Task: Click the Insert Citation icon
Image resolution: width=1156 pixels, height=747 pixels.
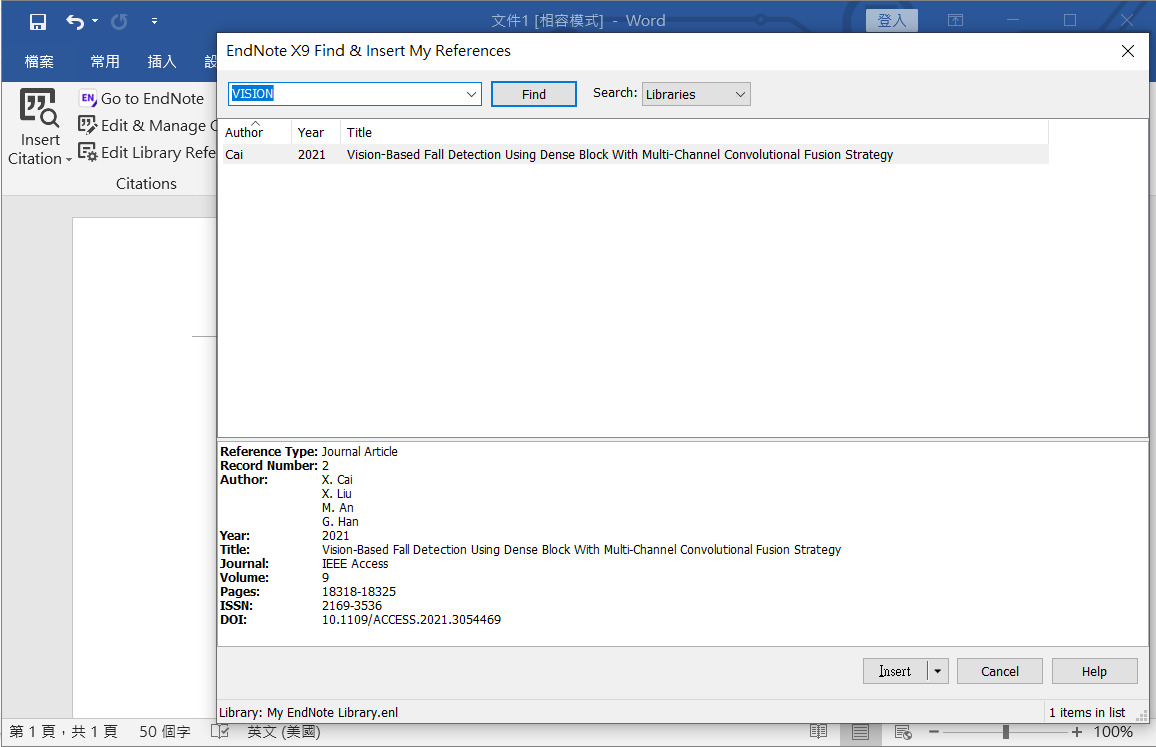Action: point(39,108)
